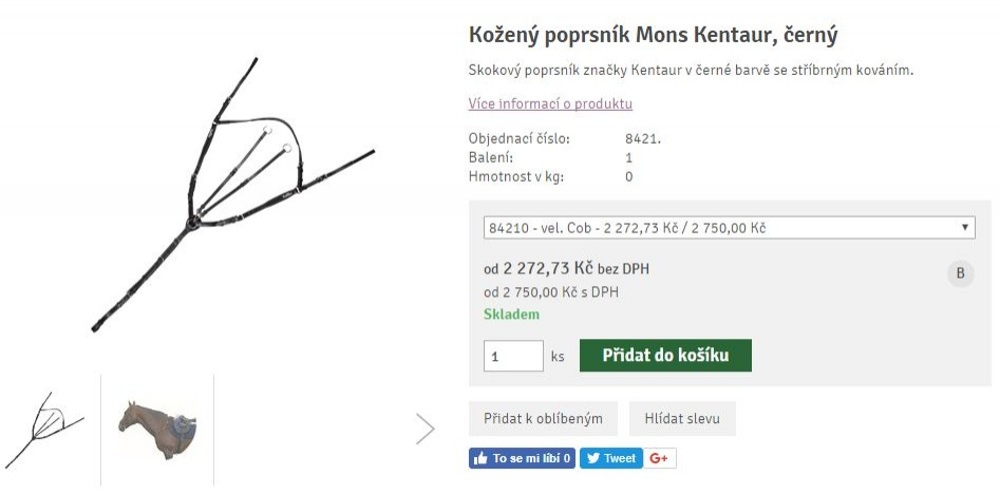Share via the Google Plus icon
The height and width of the screenshot is (494, 1000).
659,459
